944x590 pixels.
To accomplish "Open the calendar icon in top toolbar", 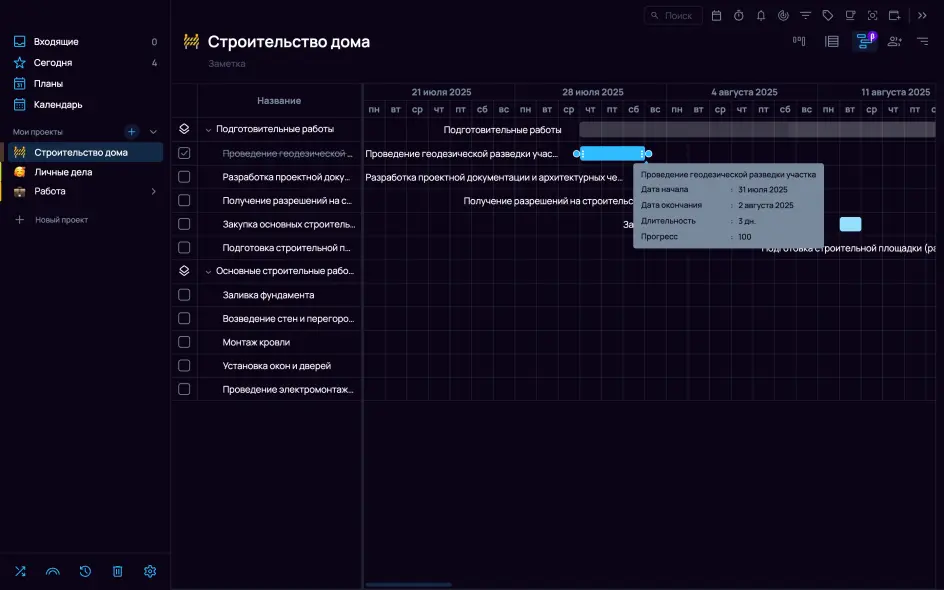I will [714, 15].
